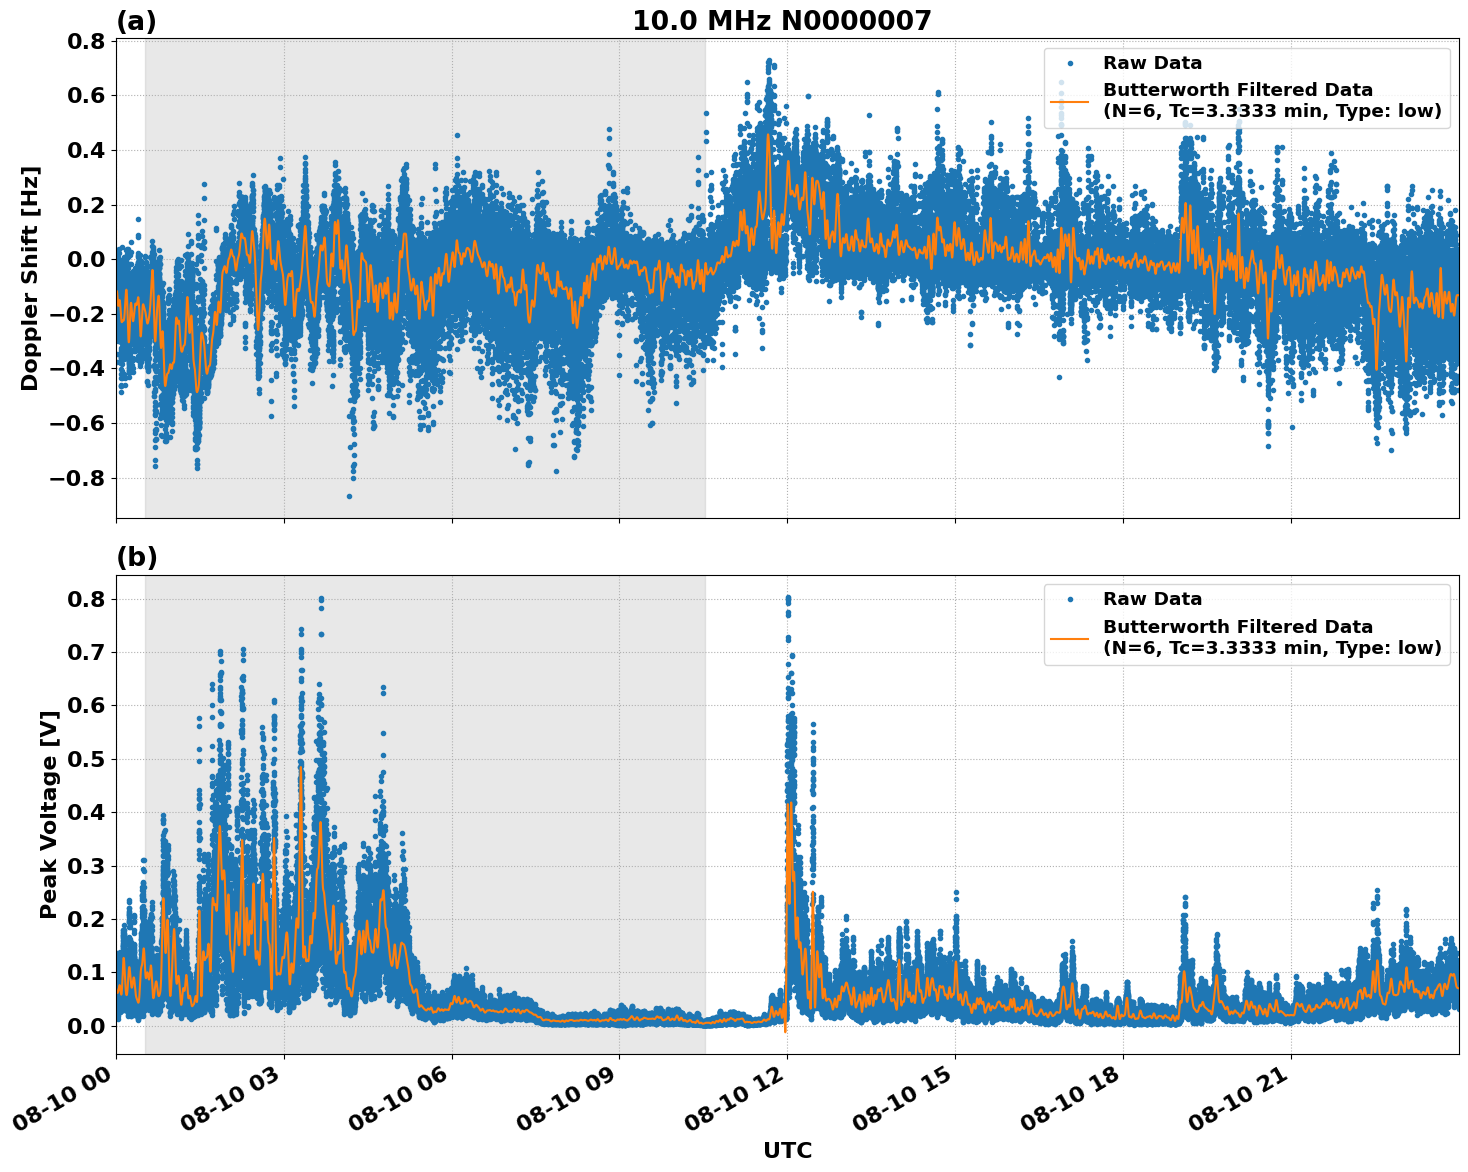Screen dimensions: 1468x1172
Task: Select the panel (b) subplot label
Action: (138, 556)
